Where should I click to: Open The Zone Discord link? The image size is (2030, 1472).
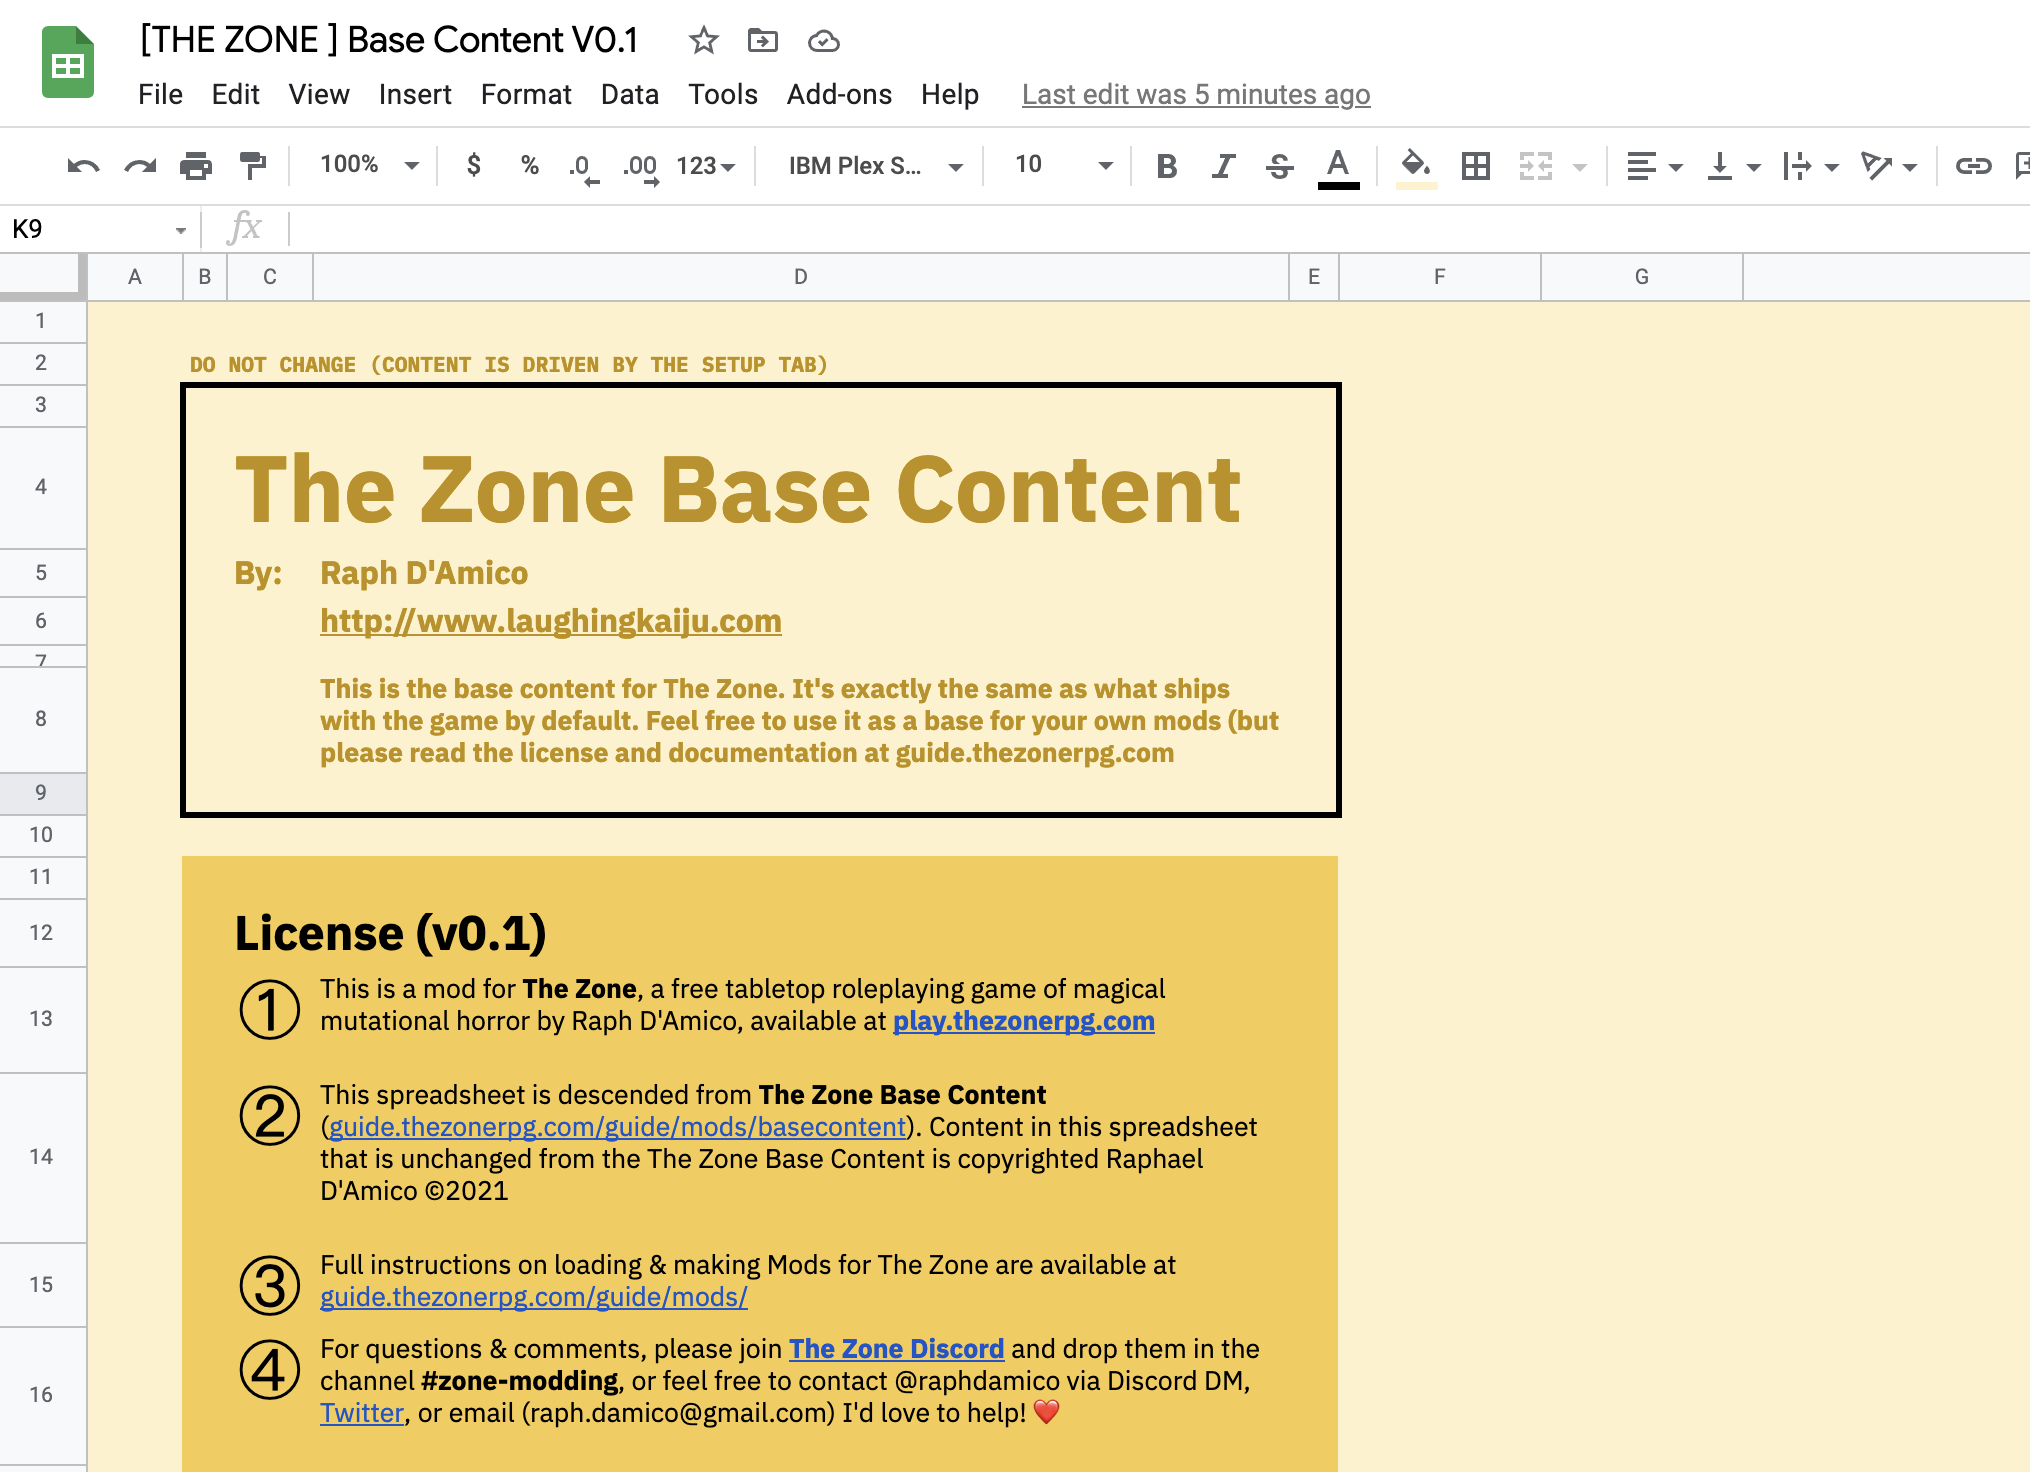point(896,1349)
